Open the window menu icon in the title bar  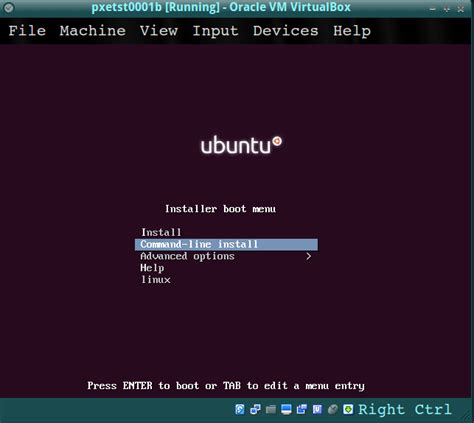9,8
